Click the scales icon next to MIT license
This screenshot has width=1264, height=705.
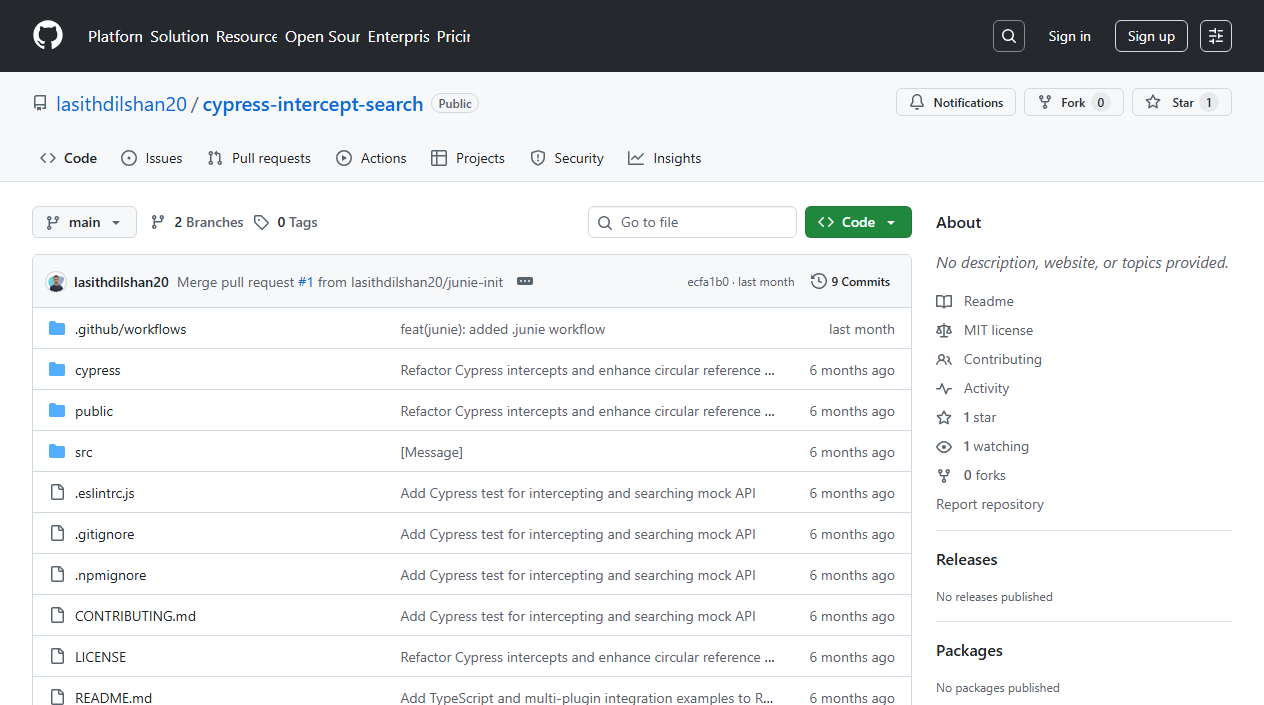(944, 330)
